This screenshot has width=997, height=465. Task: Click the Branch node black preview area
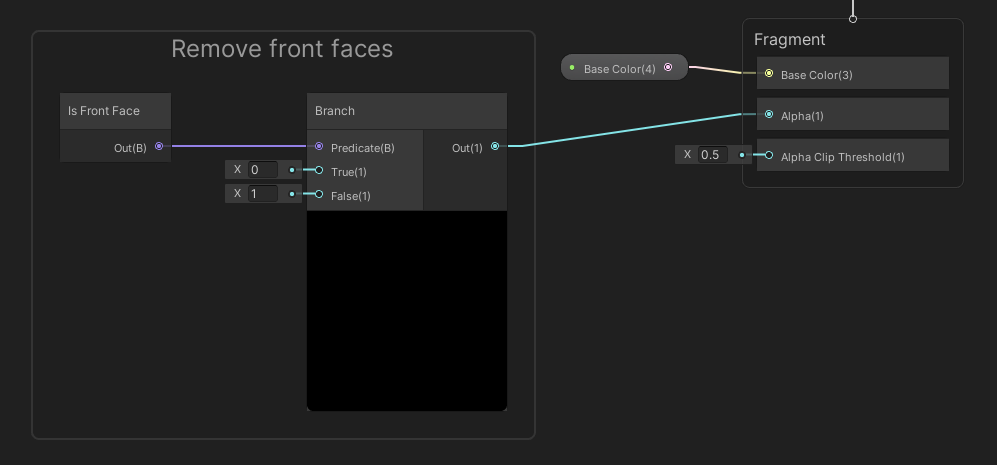pos(407,310)
